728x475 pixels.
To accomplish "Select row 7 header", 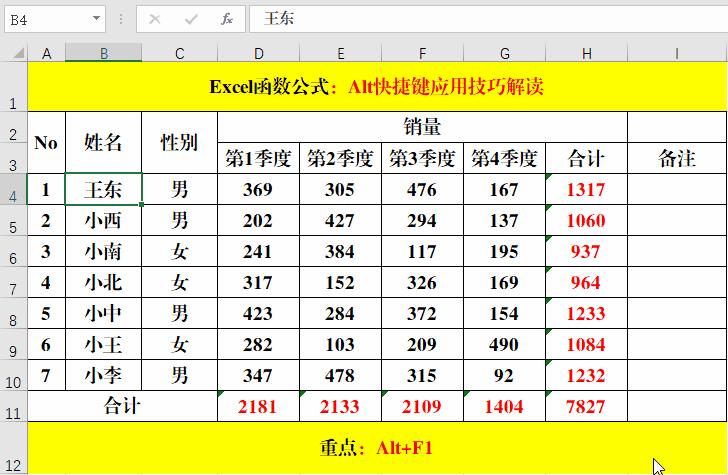I will 13,282.
